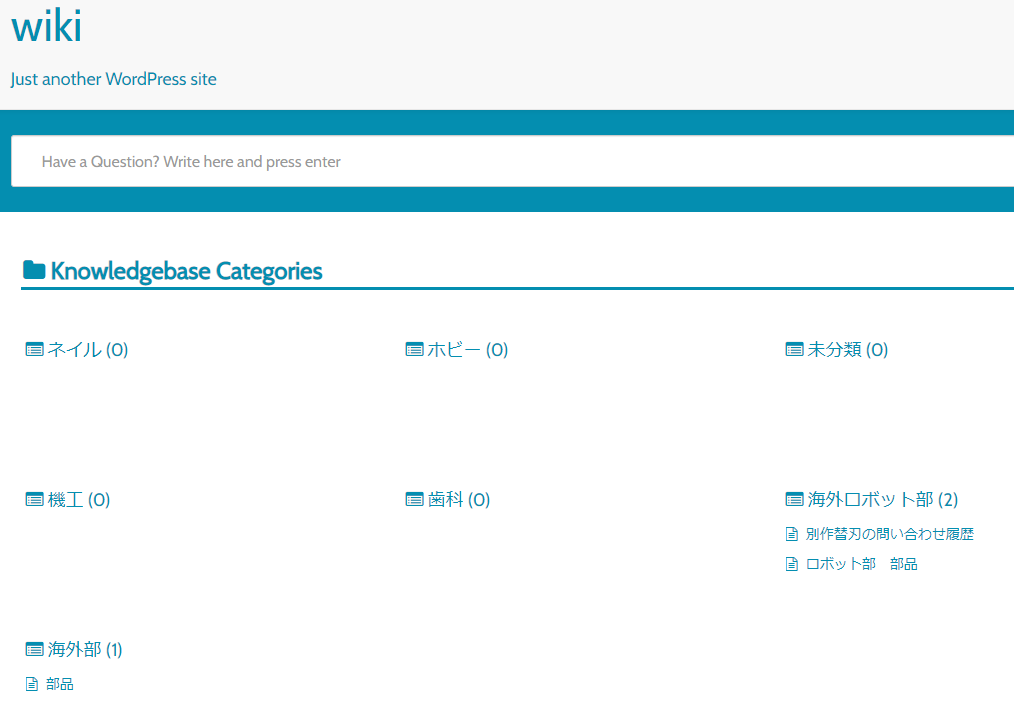Open the ネイル (0) category
The width and height of the screenshot is (1014, 721).
pyautogui.click(x=88, y=350)
